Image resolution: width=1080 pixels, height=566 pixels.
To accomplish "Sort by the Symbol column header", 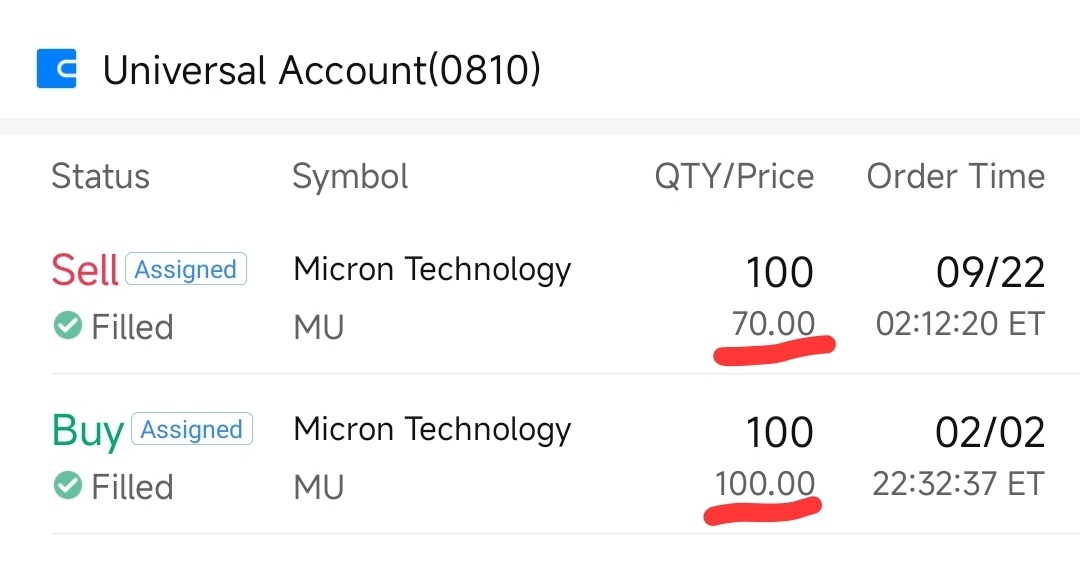I will click(x=350, y=178).
